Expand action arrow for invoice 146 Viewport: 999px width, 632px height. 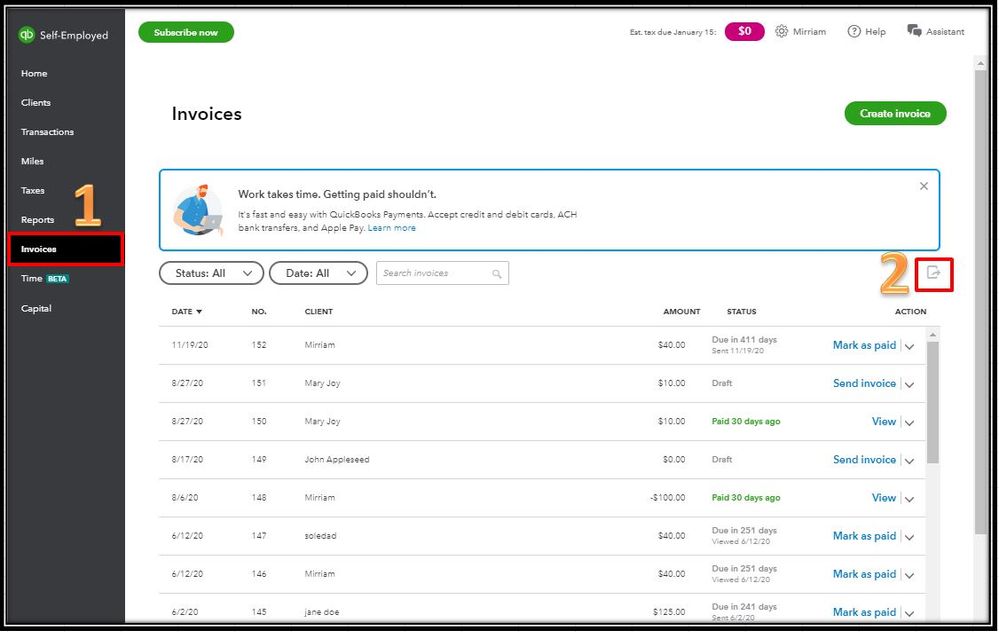(910, 575)
